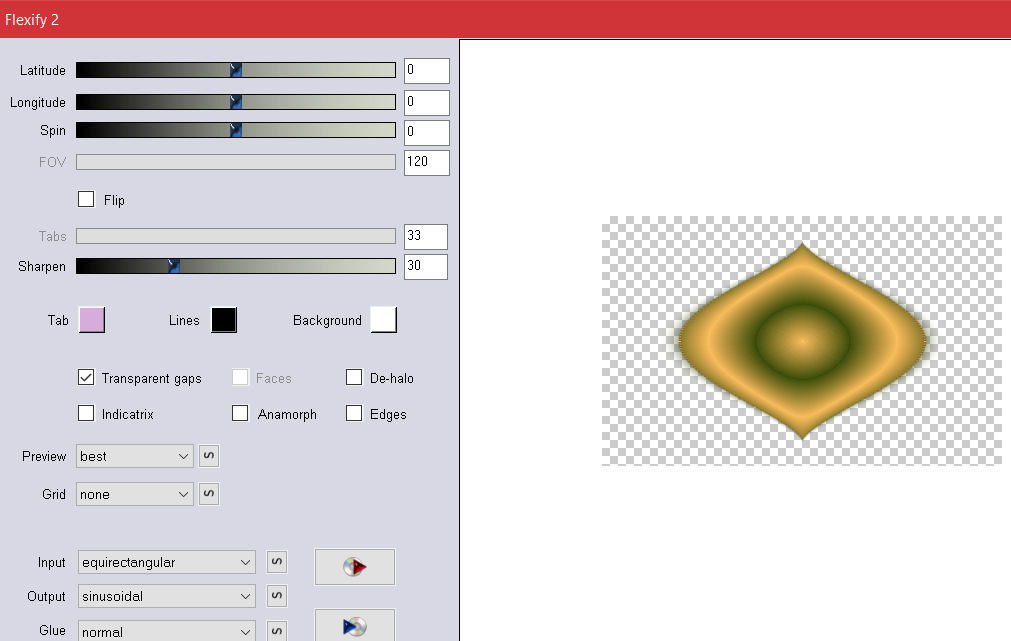This screenshot has height=641, width=1011.
Task: Open the Tab color swatch
Action: 91,320
